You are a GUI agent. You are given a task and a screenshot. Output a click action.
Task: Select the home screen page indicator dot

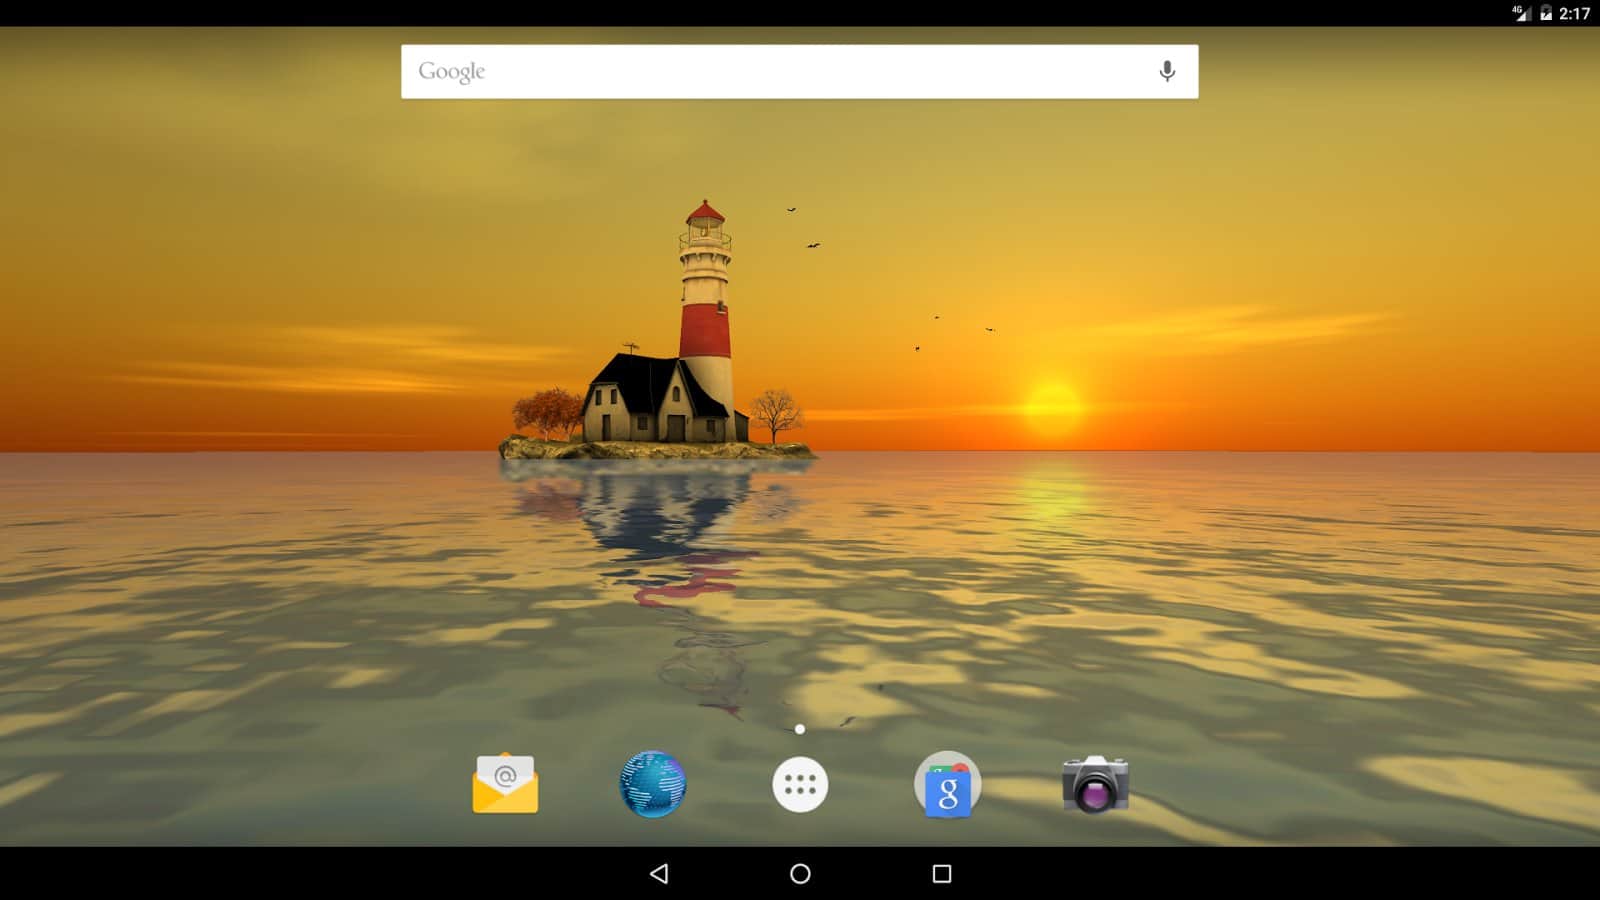(x=800, y=729)
